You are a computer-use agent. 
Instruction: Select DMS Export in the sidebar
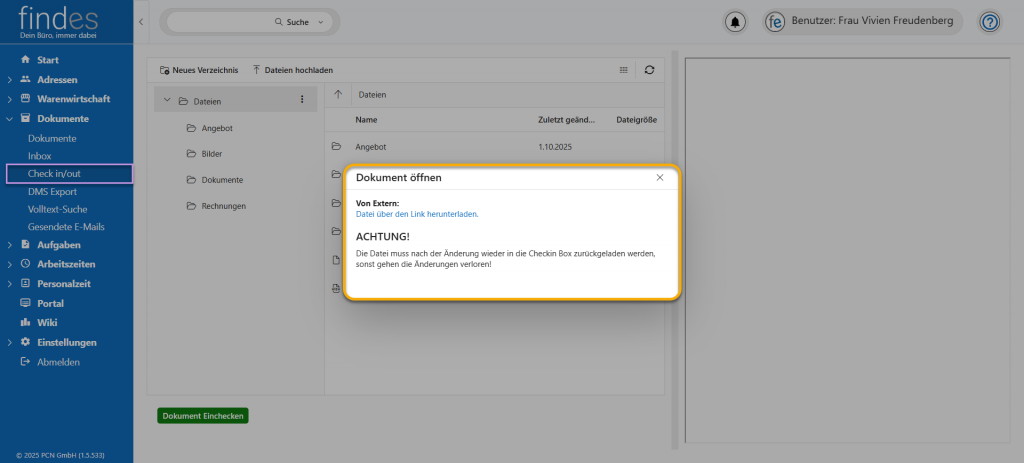point(52,191)
